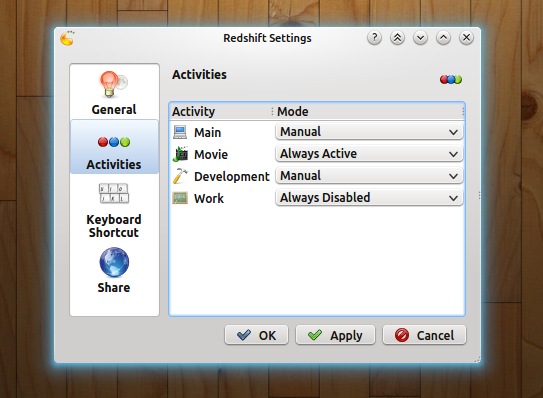Image resolution: width=543 pixels, height=398 pixels.
Task: Confirm settings with the OK button
Action: coord(256,335)
